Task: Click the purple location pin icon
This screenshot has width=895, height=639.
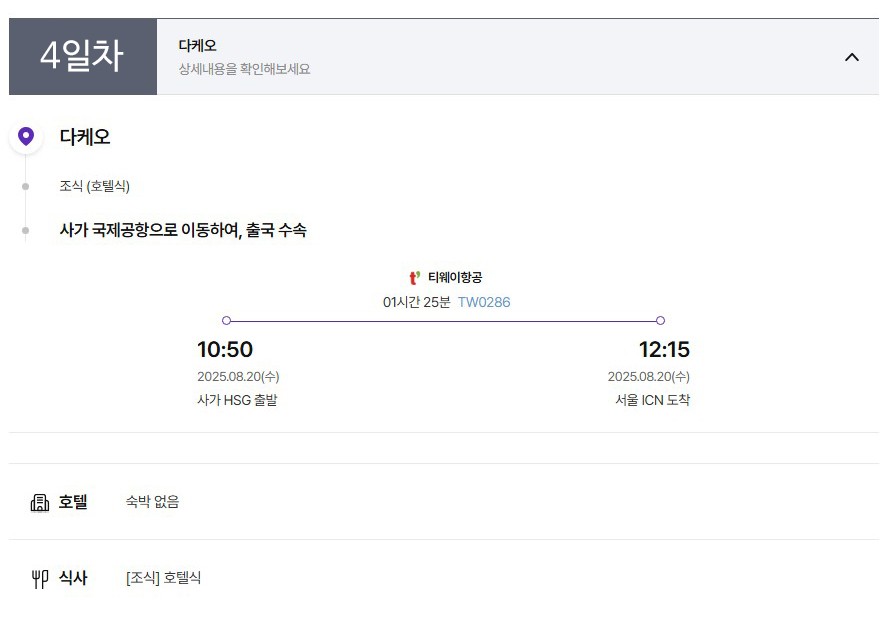Action: [26, 136]
